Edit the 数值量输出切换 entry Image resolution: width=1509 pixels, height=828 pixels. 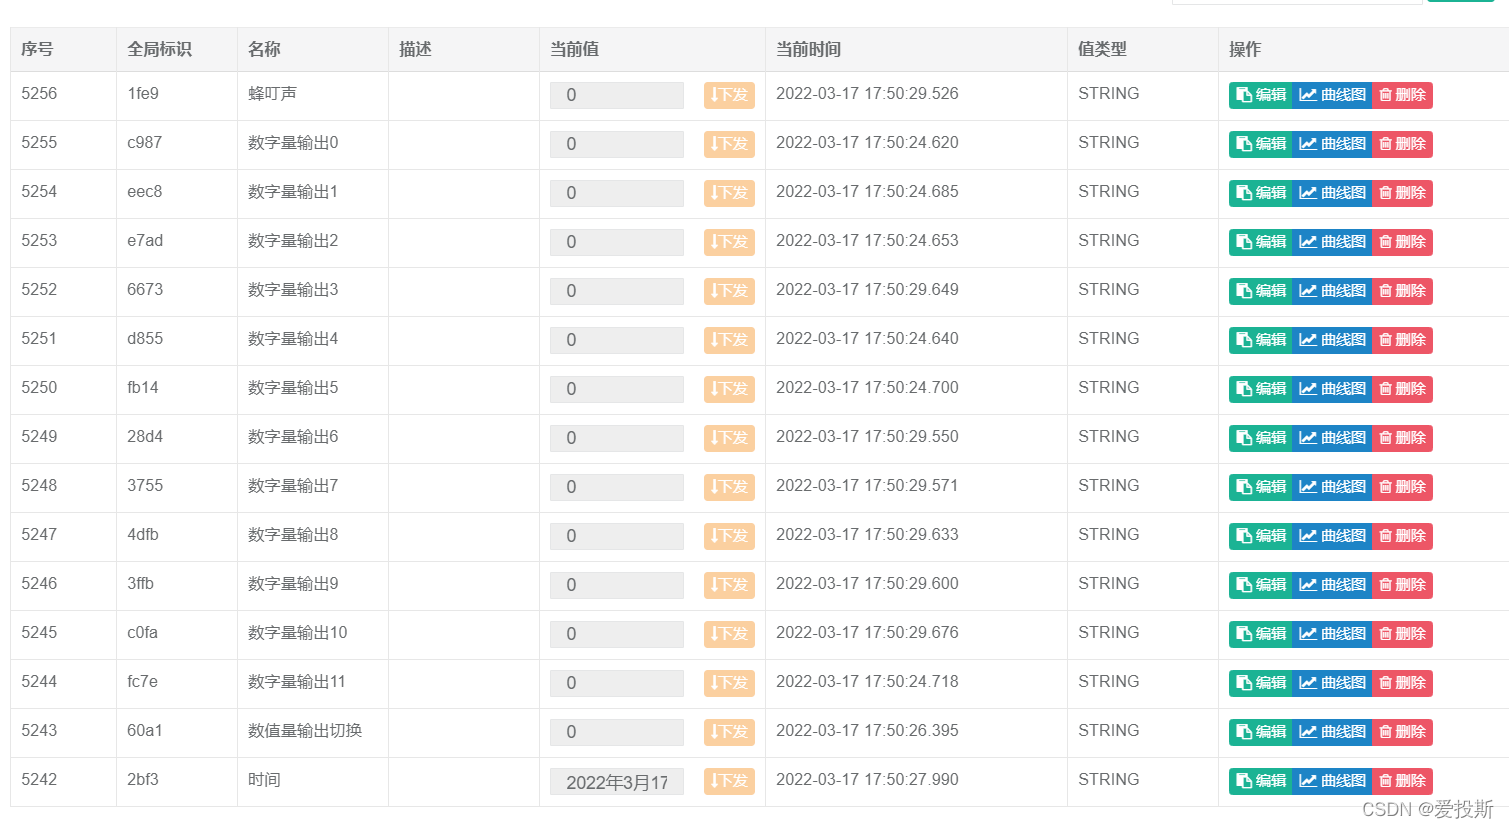1260,732
